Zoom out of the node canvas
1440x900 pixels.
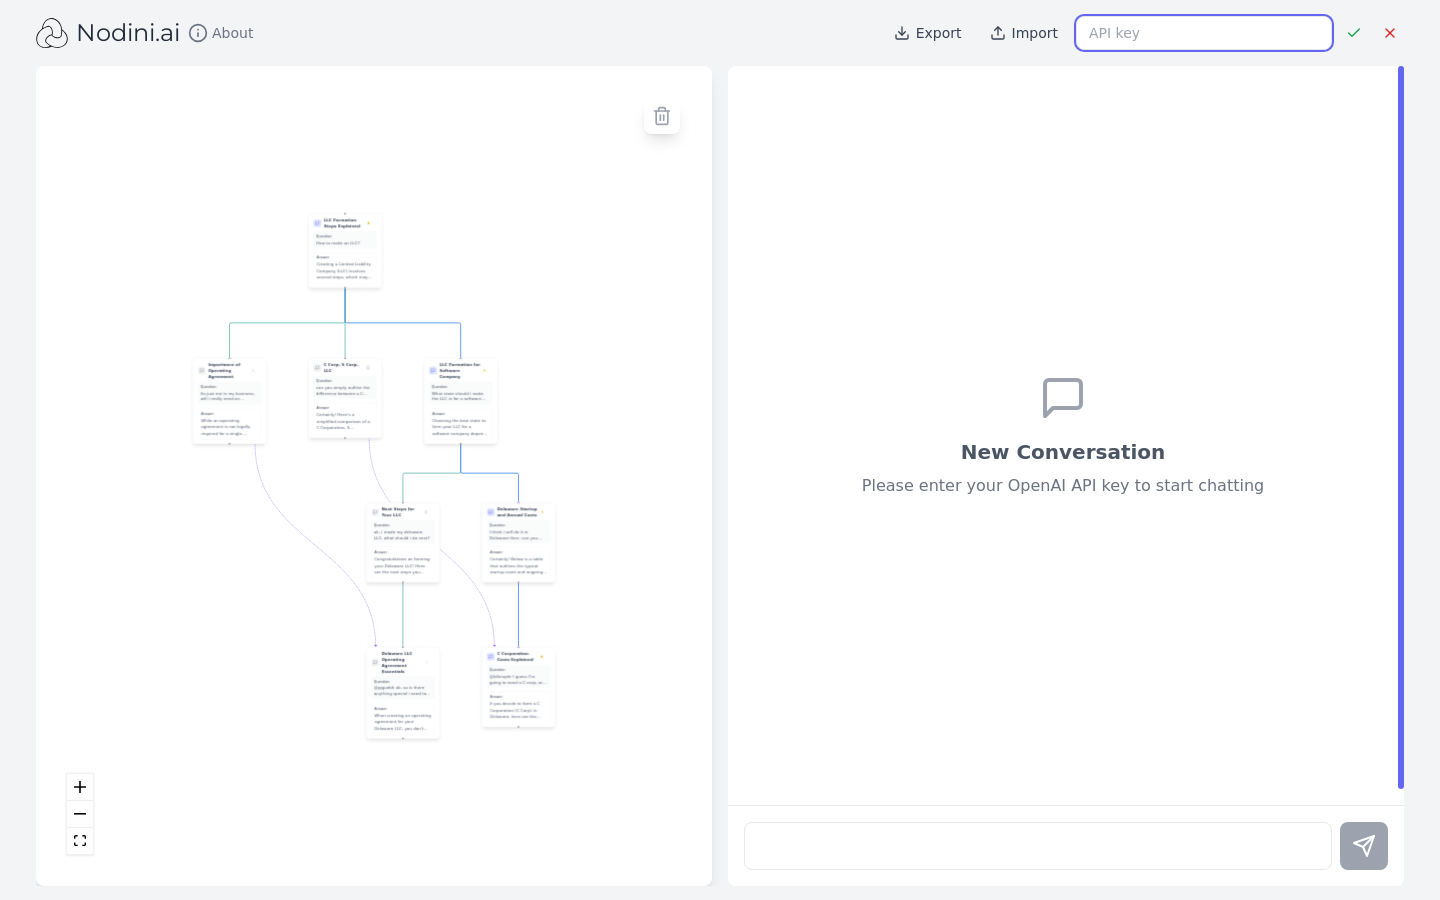(x=80, y=814)
